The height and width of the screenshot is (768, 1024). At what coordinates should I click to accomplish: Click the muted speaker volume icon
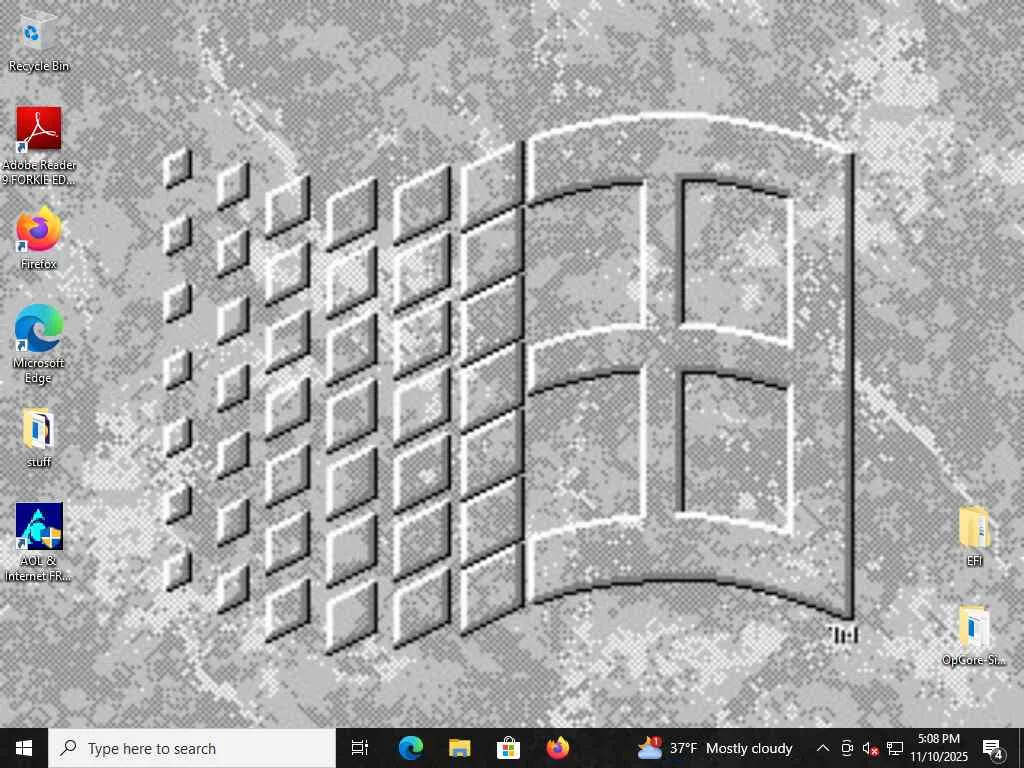[x=870, y=748]
